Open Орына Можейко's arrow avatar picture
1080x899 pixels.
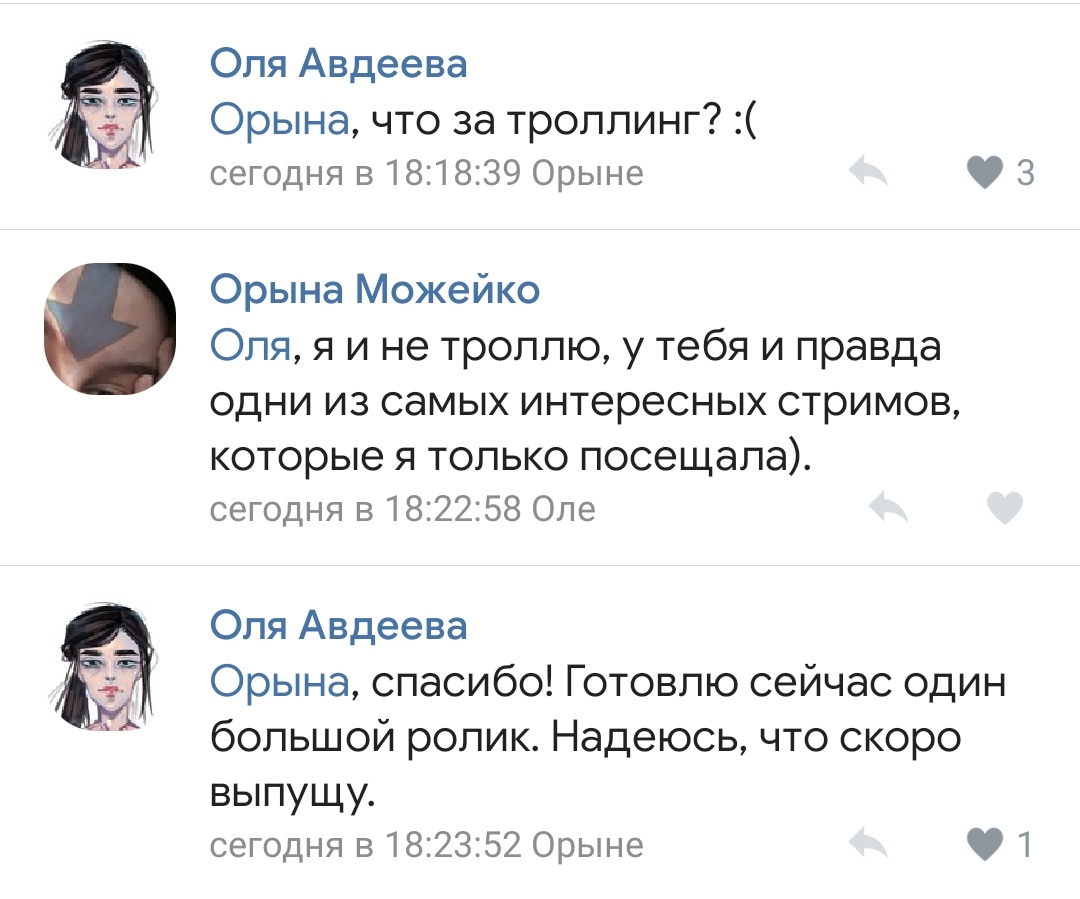pyautogui.click(x=109, y=332)
